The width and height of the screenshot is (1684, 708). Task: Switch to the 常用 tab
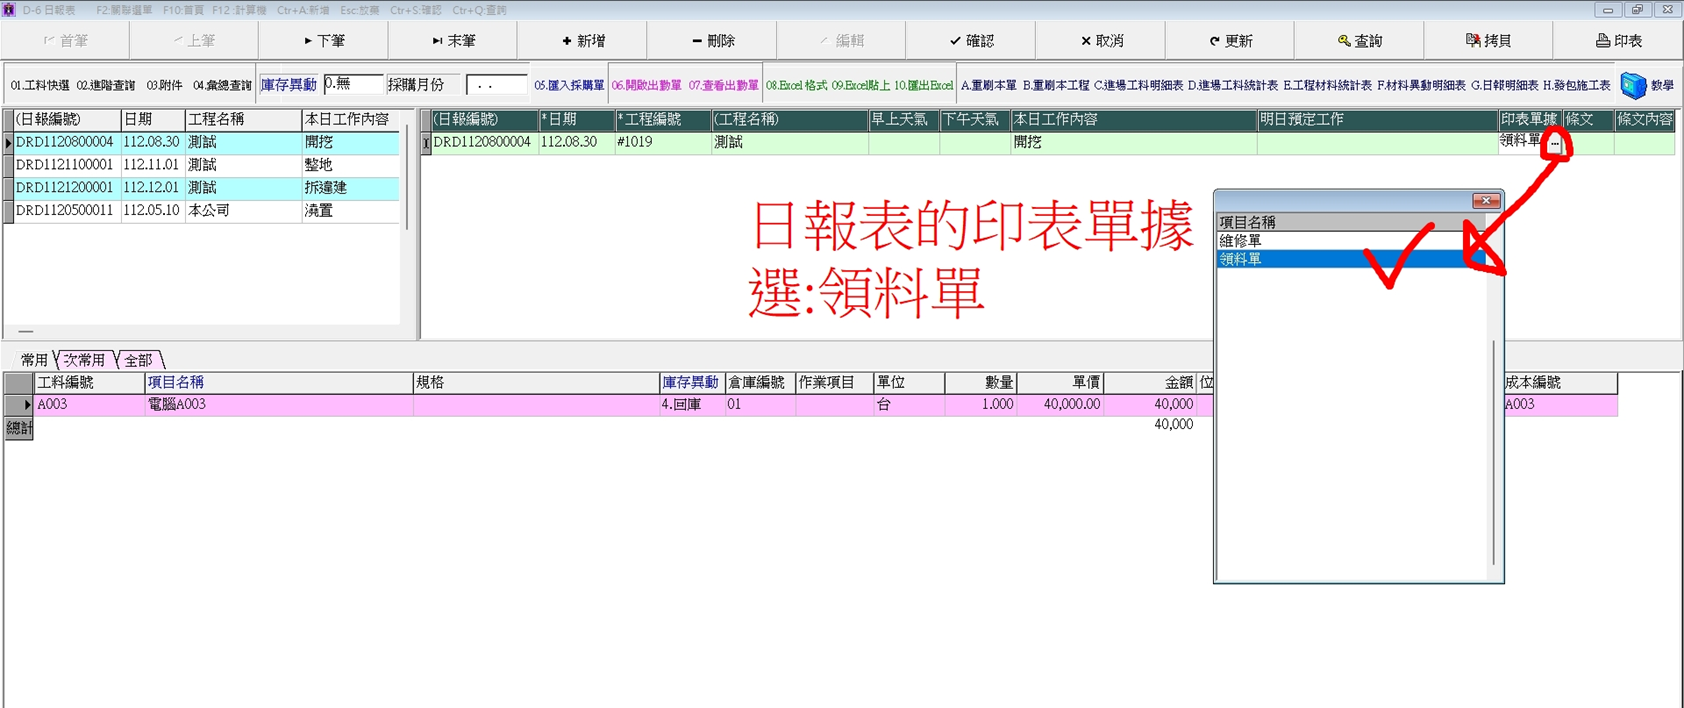[34, 360]
